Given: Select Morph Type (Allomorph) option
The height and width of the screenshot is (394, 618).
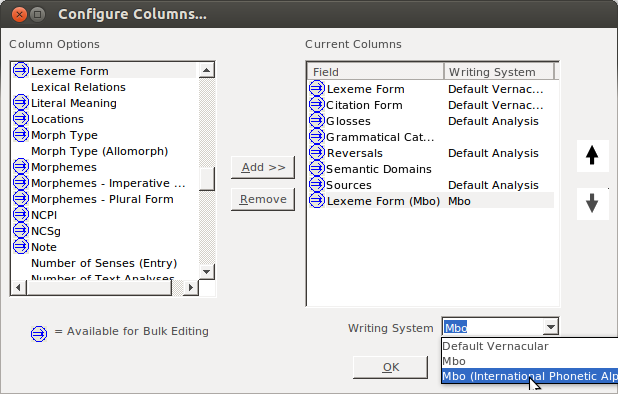Looking at the screenshot, I should tap(100, 151).
